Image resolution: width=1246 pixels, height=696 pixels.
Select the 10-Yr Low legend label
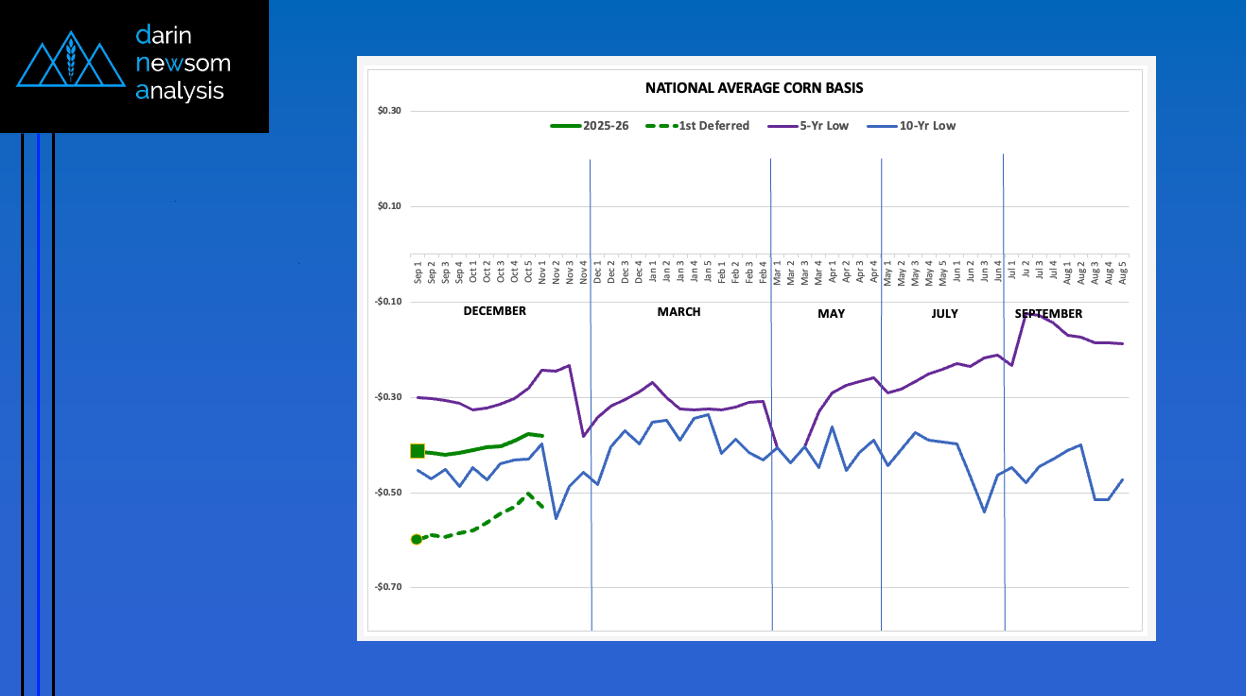pos(926,126)
